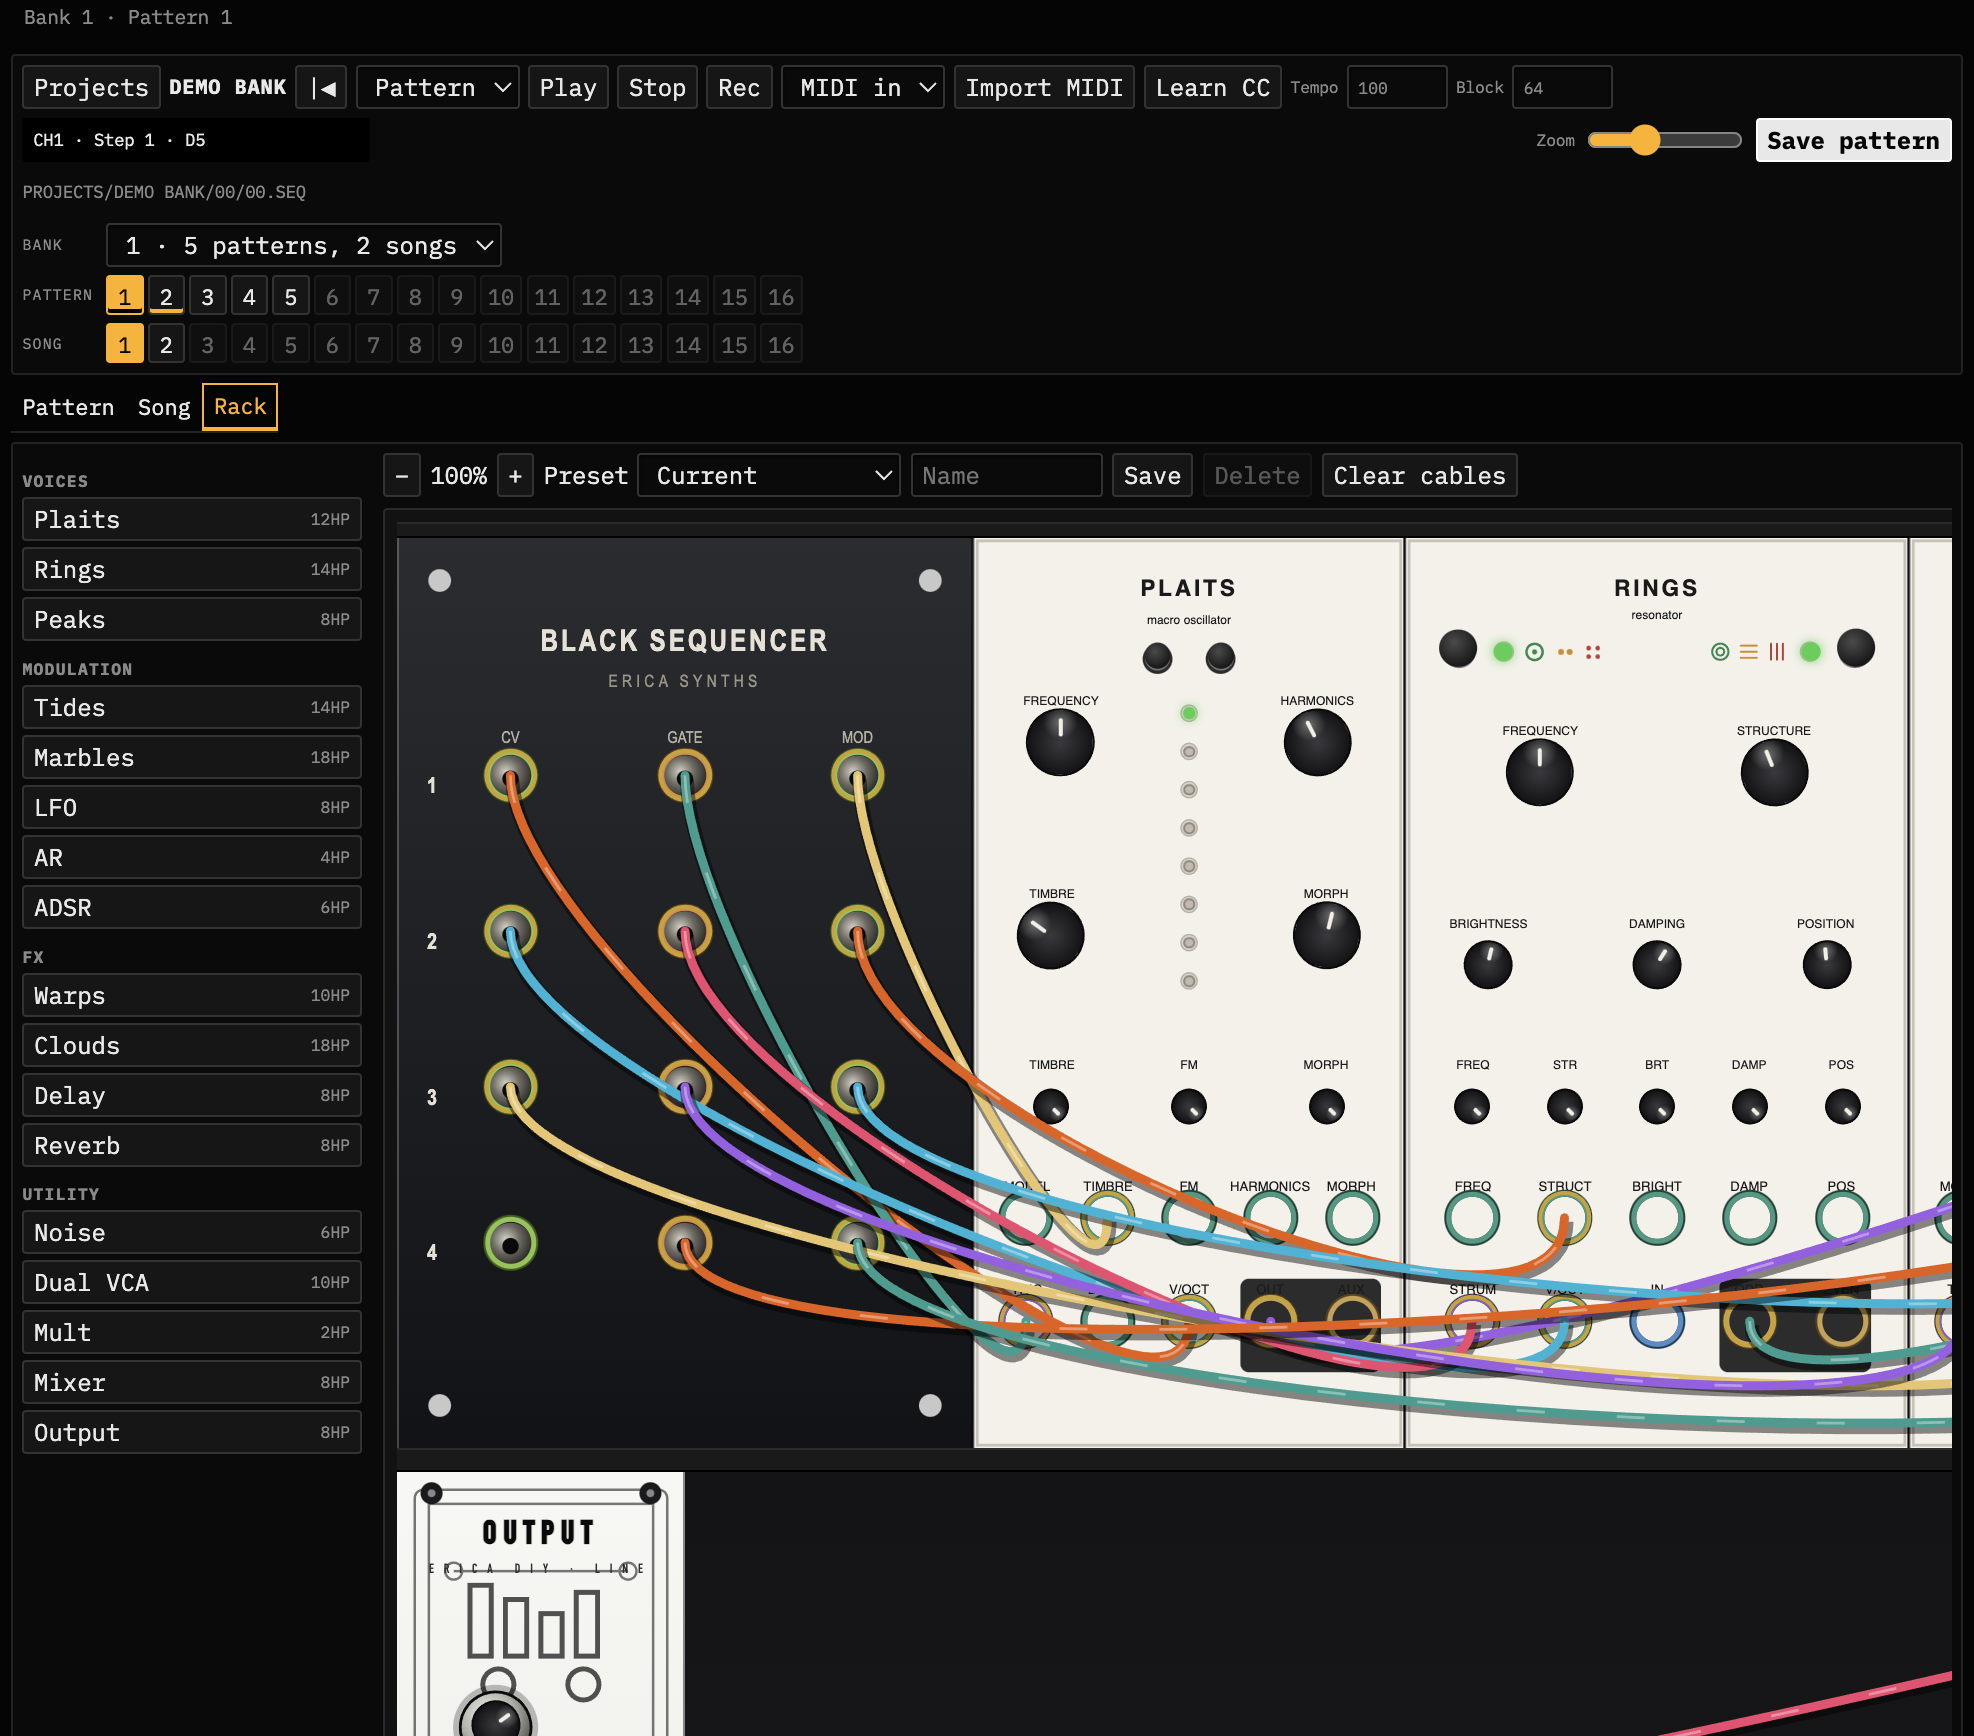Switch to the Song tab
Image resolution: width=1974 pixels, height=1736 pixels.
pos(164,408)
